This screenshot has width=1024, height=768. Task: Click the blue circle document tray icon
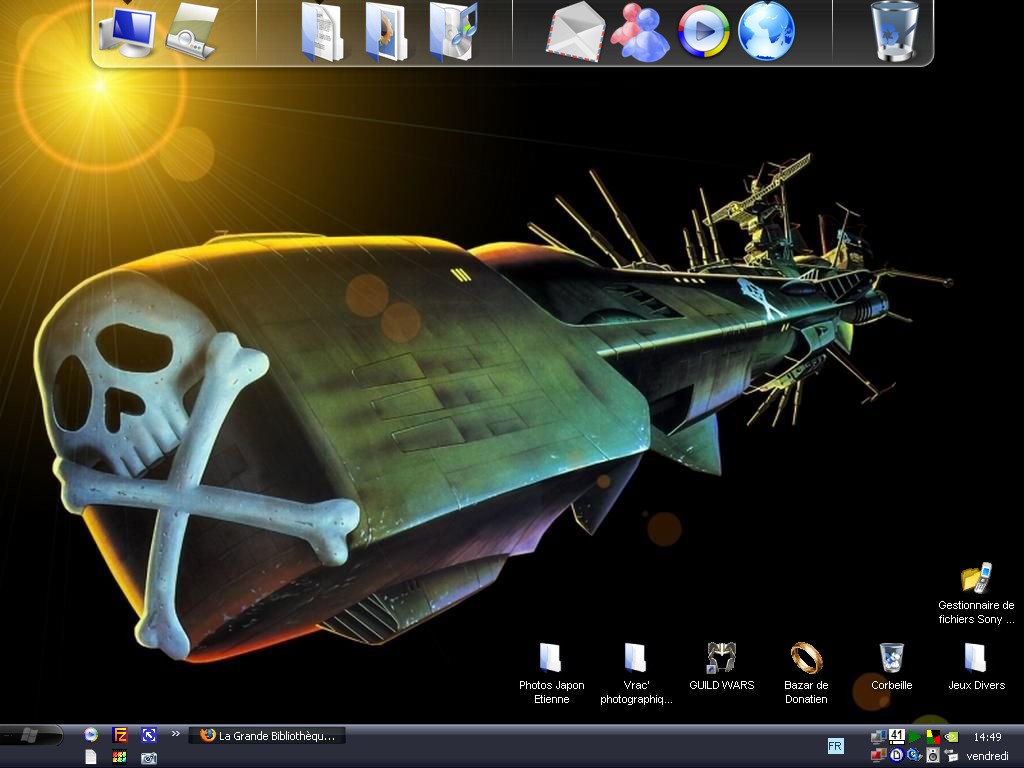click(897, 755)
